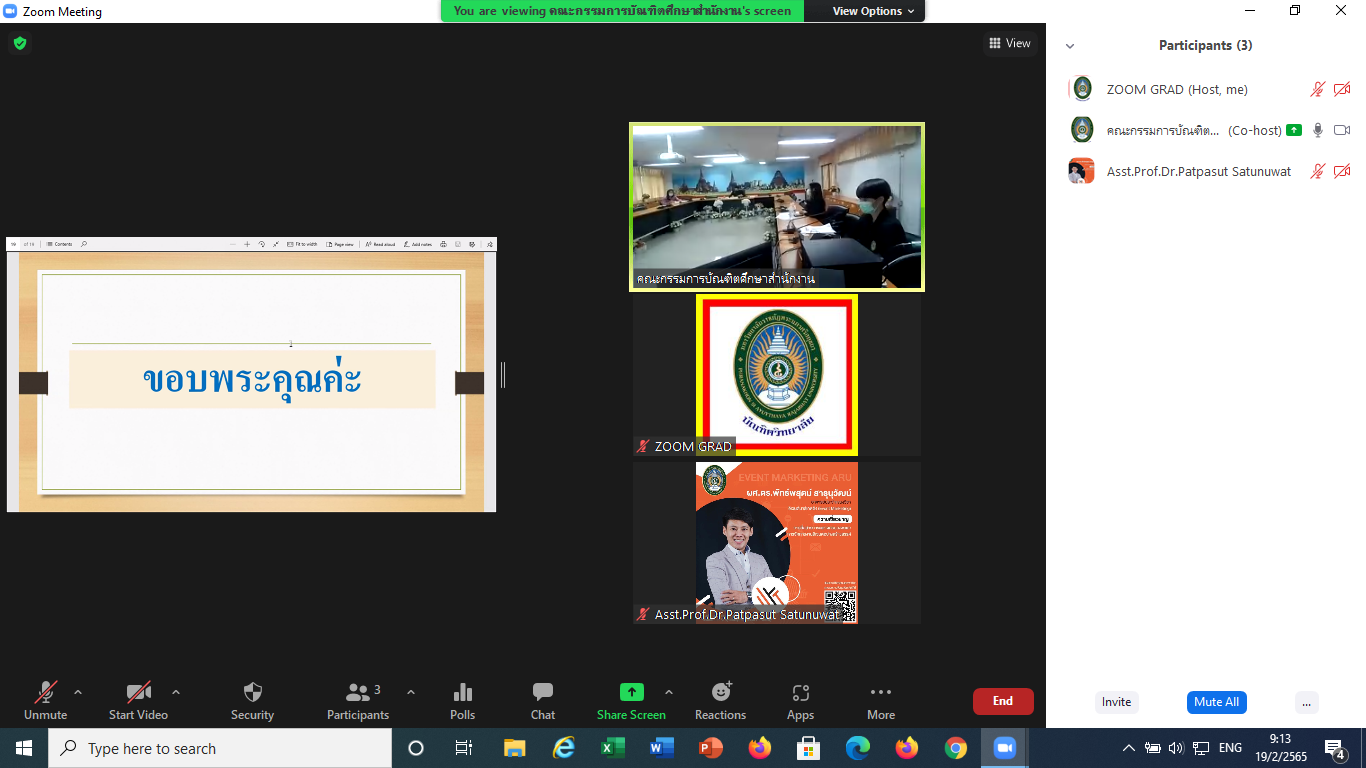Expand audio options arrow beside Unmute

78,692
